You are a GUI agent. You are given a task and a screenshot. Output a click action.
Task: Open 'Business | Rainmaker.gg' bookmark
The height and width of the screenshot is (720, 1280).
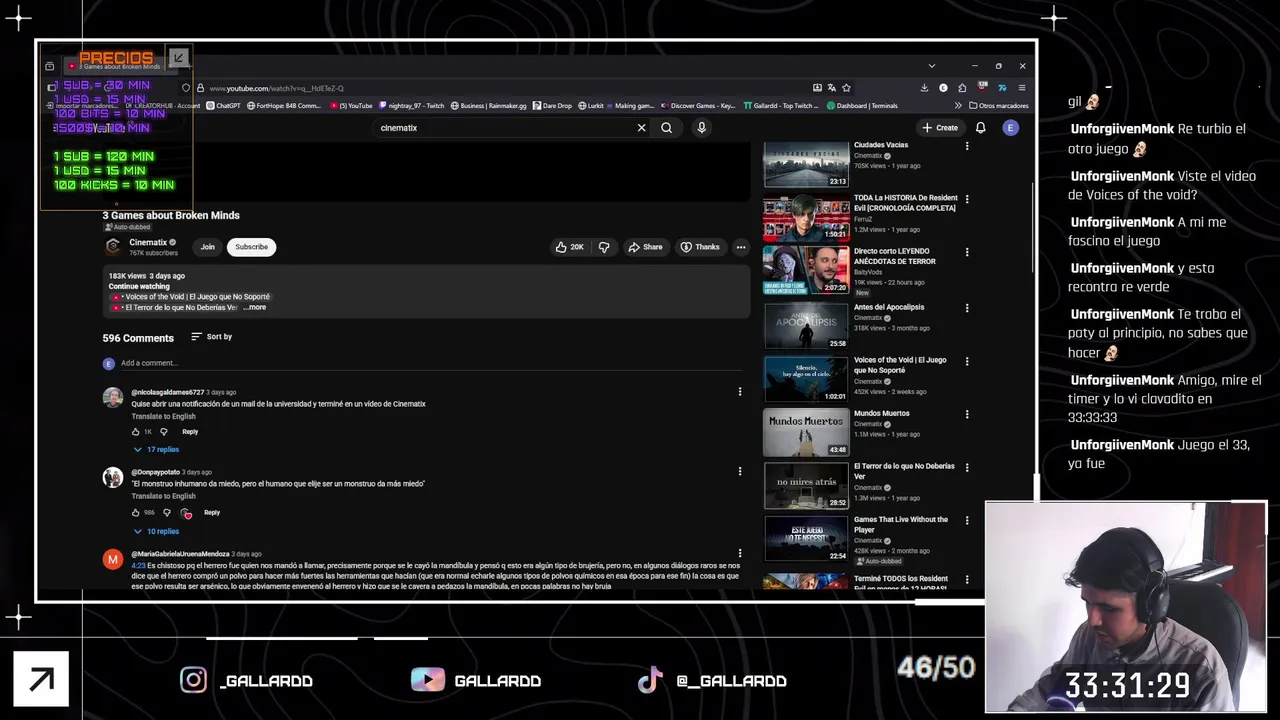click(x=489, y=106)
